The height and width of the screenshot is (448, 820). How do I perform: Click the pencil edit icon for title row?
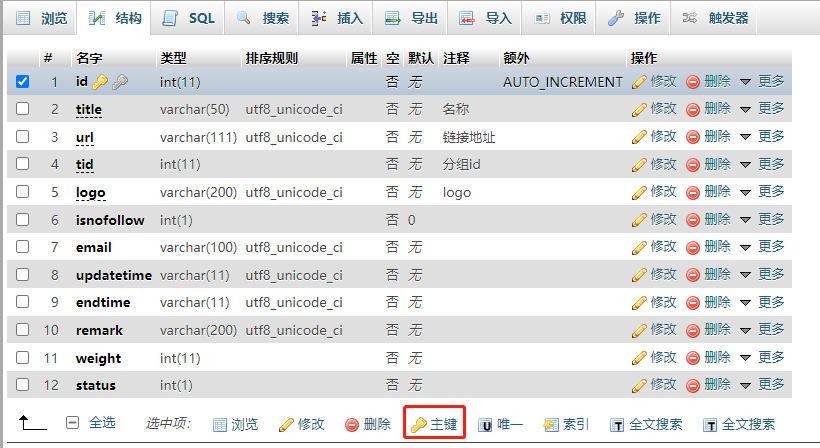coord(640,109)
